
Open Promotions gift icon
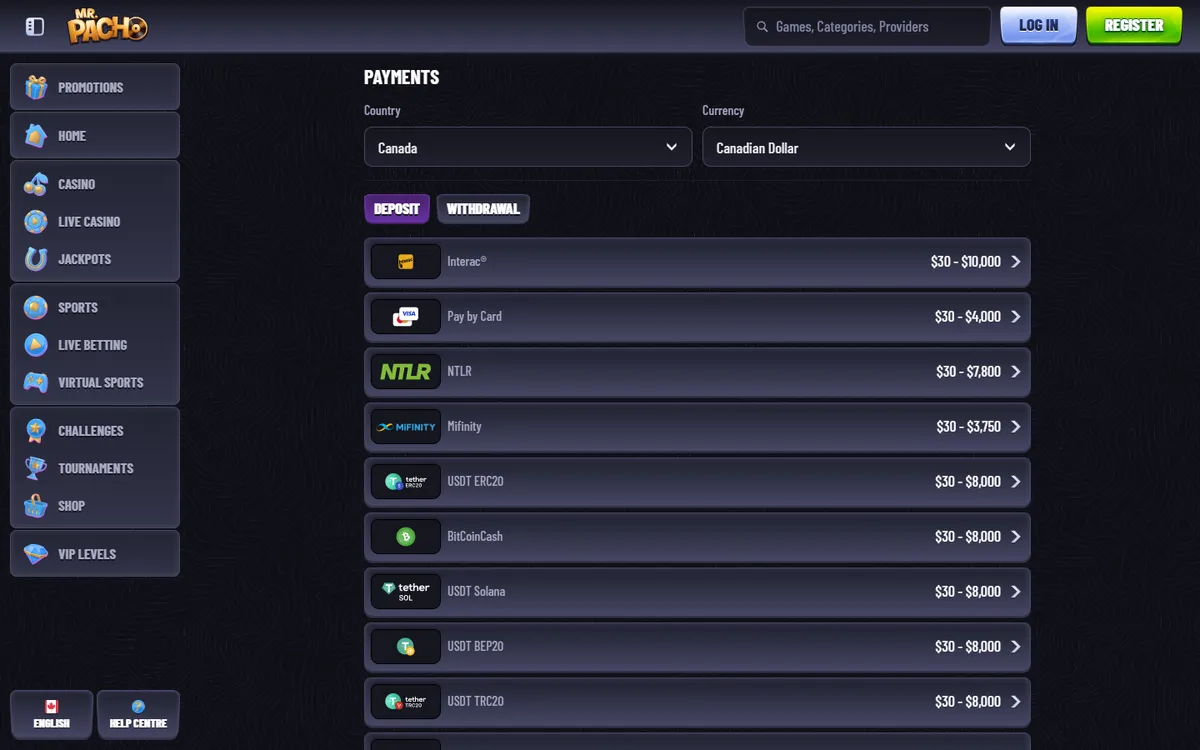36,87
